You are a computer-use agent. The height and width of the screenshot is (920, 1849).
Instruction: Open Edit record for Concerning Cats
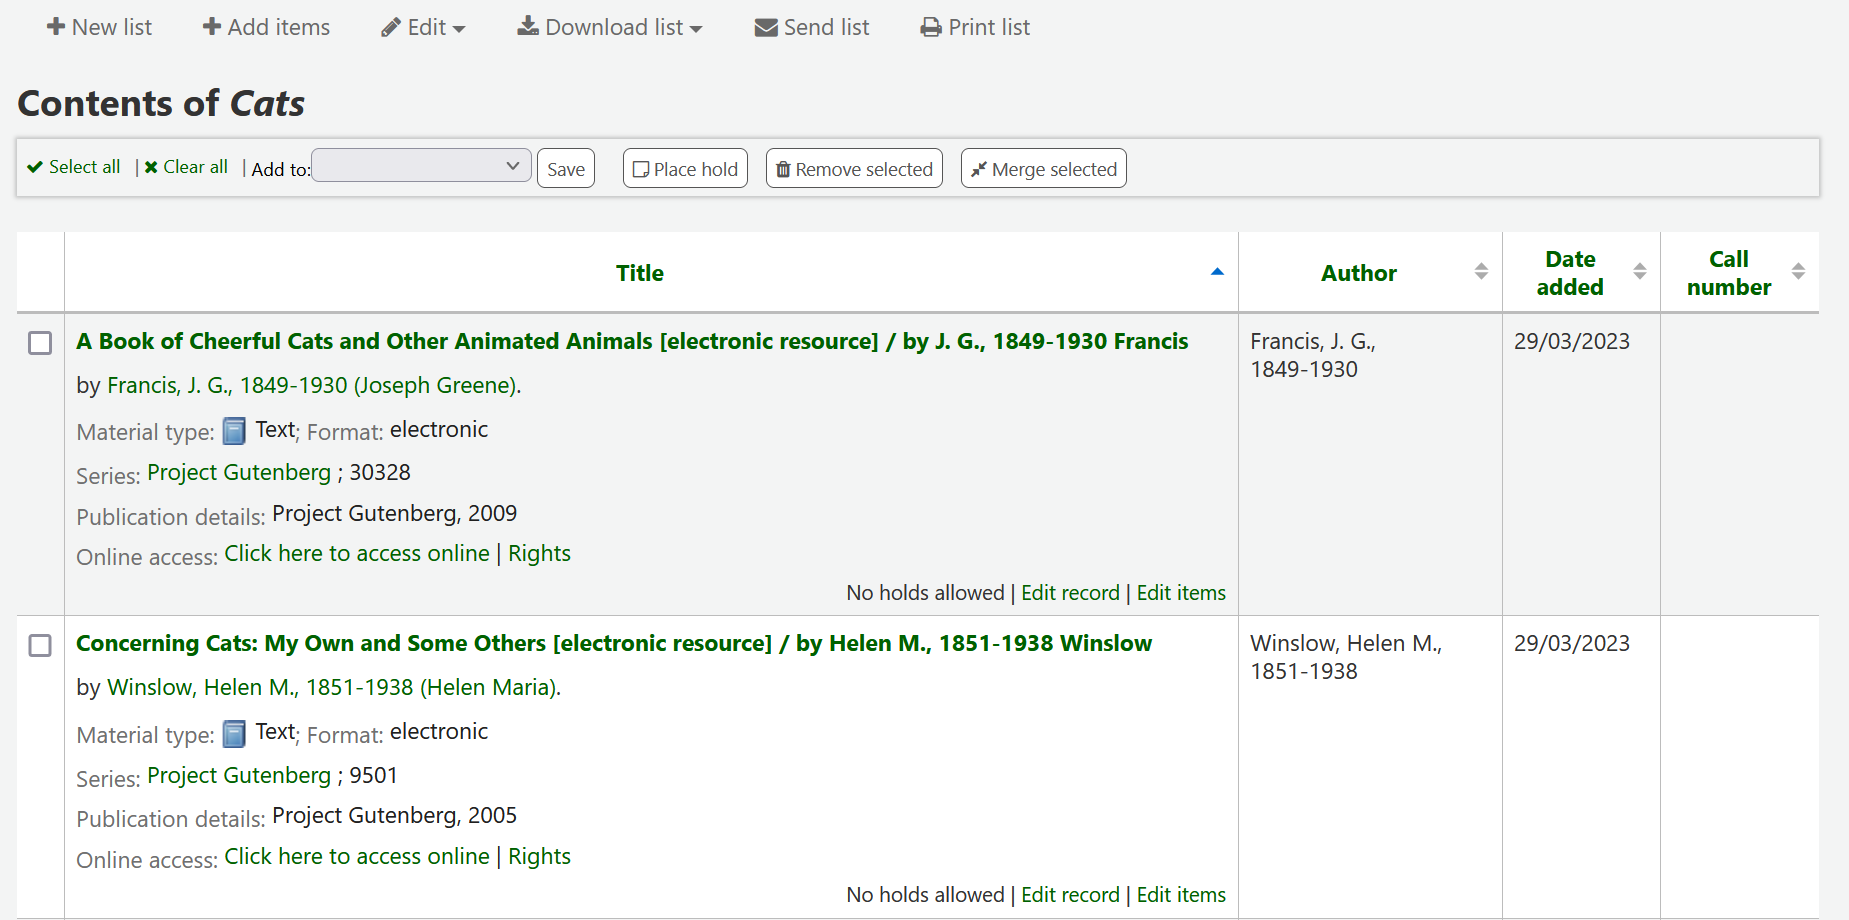coord(1070,894)
